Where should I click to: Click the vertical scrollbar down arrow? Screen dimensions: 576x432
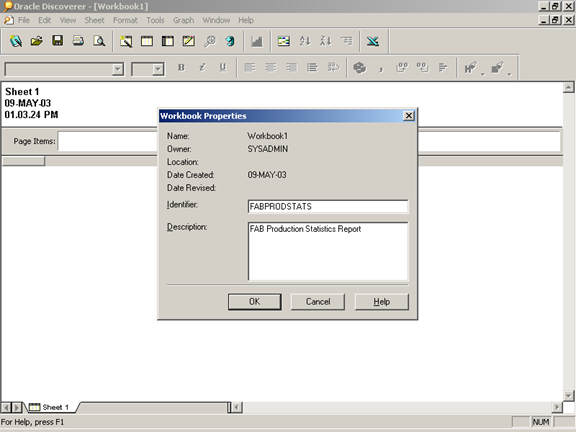tap(568, 396)
